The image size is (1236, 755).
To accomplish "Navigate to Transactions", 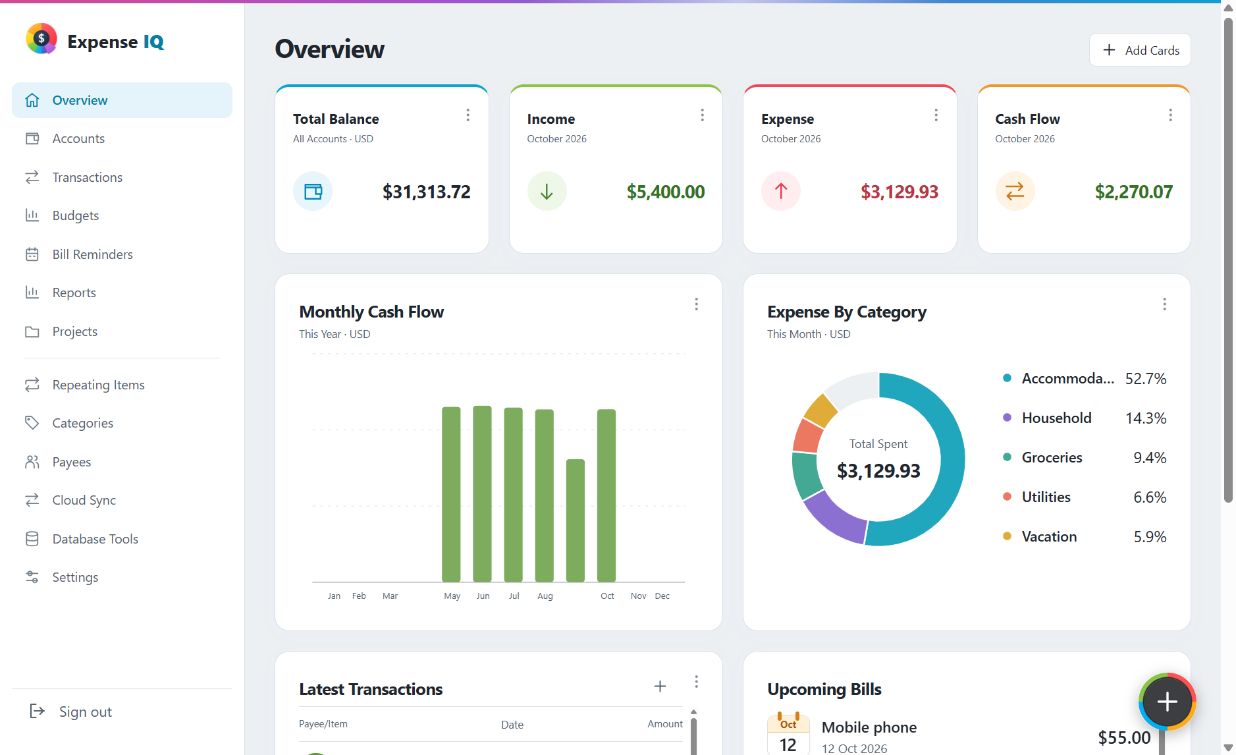I will [x=122, y=177].
